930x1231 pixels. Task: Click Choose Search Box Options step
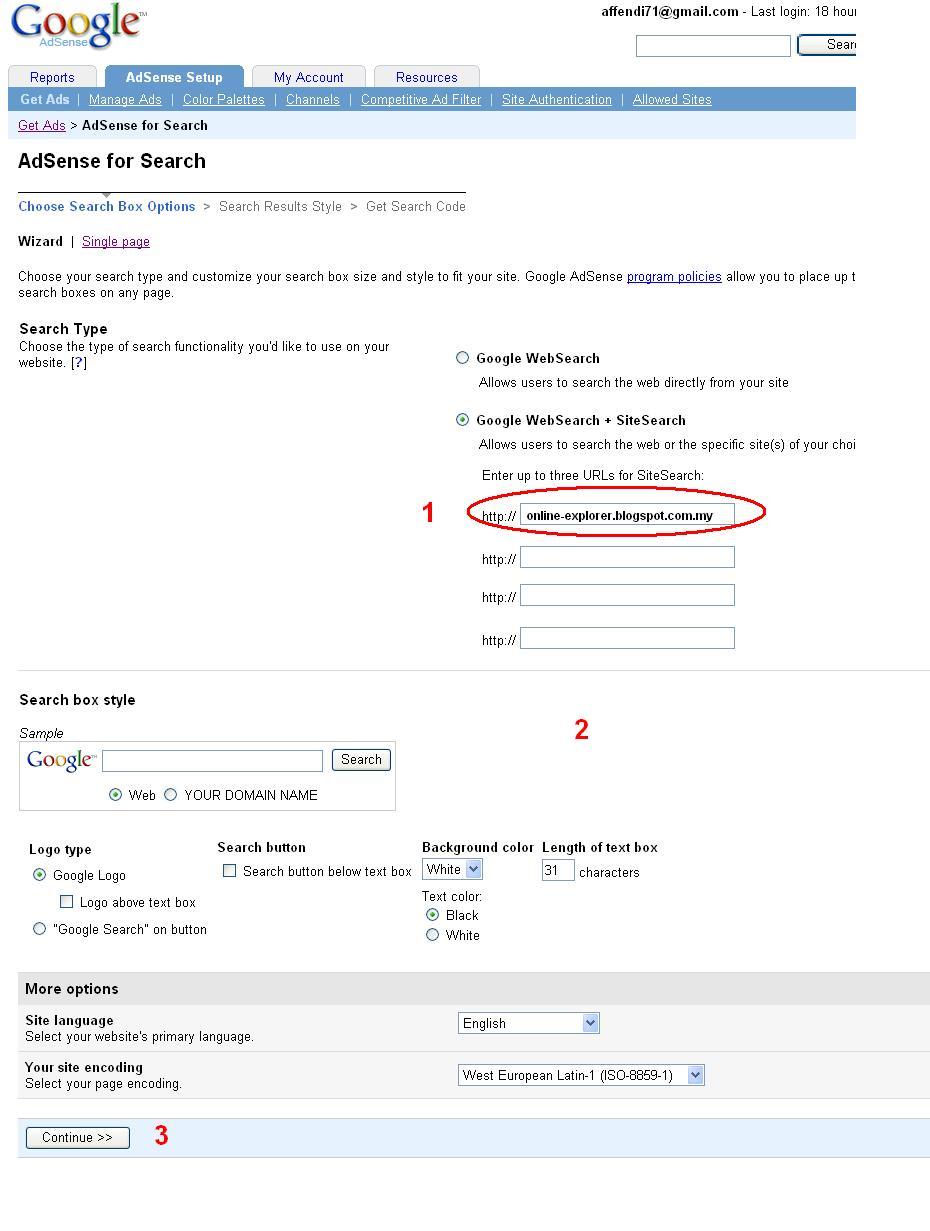tap(107, 206)
